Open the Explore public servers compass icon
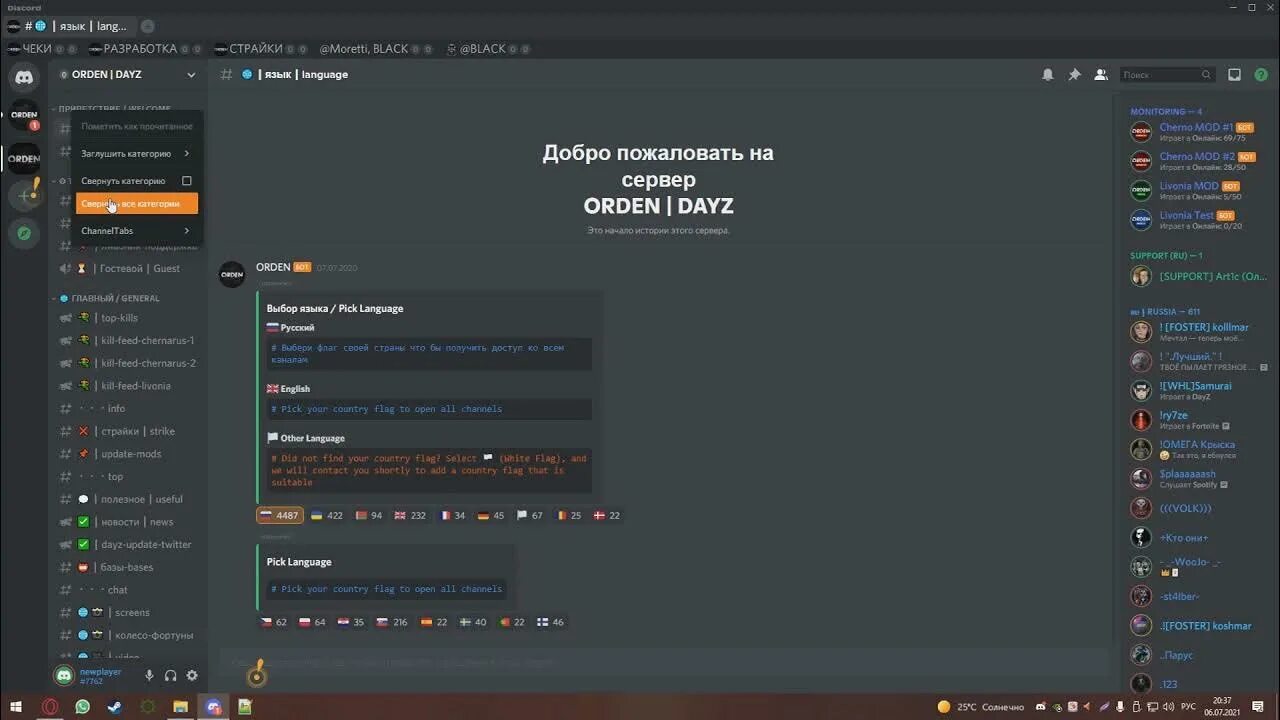Screen dimensions: 1280x720 [x=24, y=233]
